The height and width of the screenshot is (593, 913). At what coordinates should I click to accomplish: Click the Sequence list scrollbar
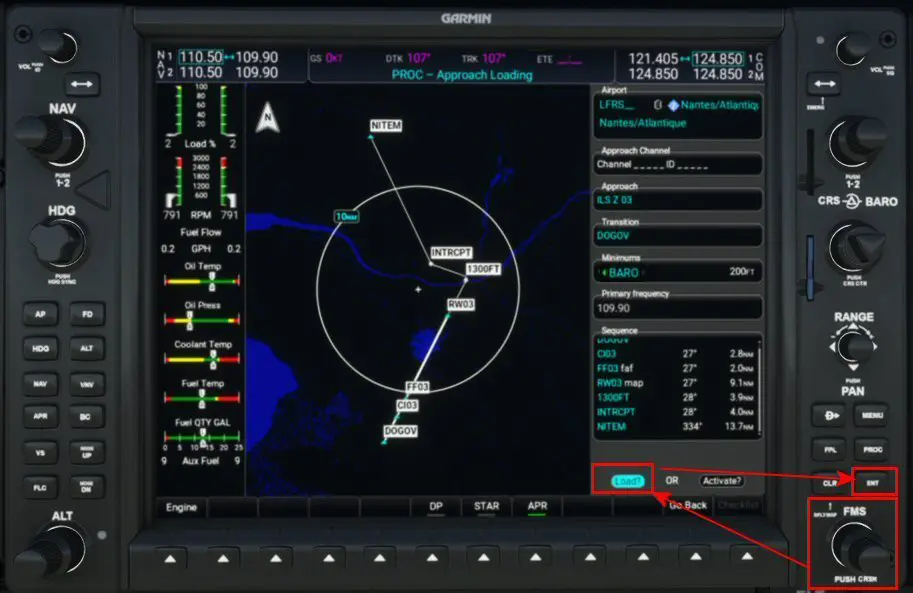[759, 387]
